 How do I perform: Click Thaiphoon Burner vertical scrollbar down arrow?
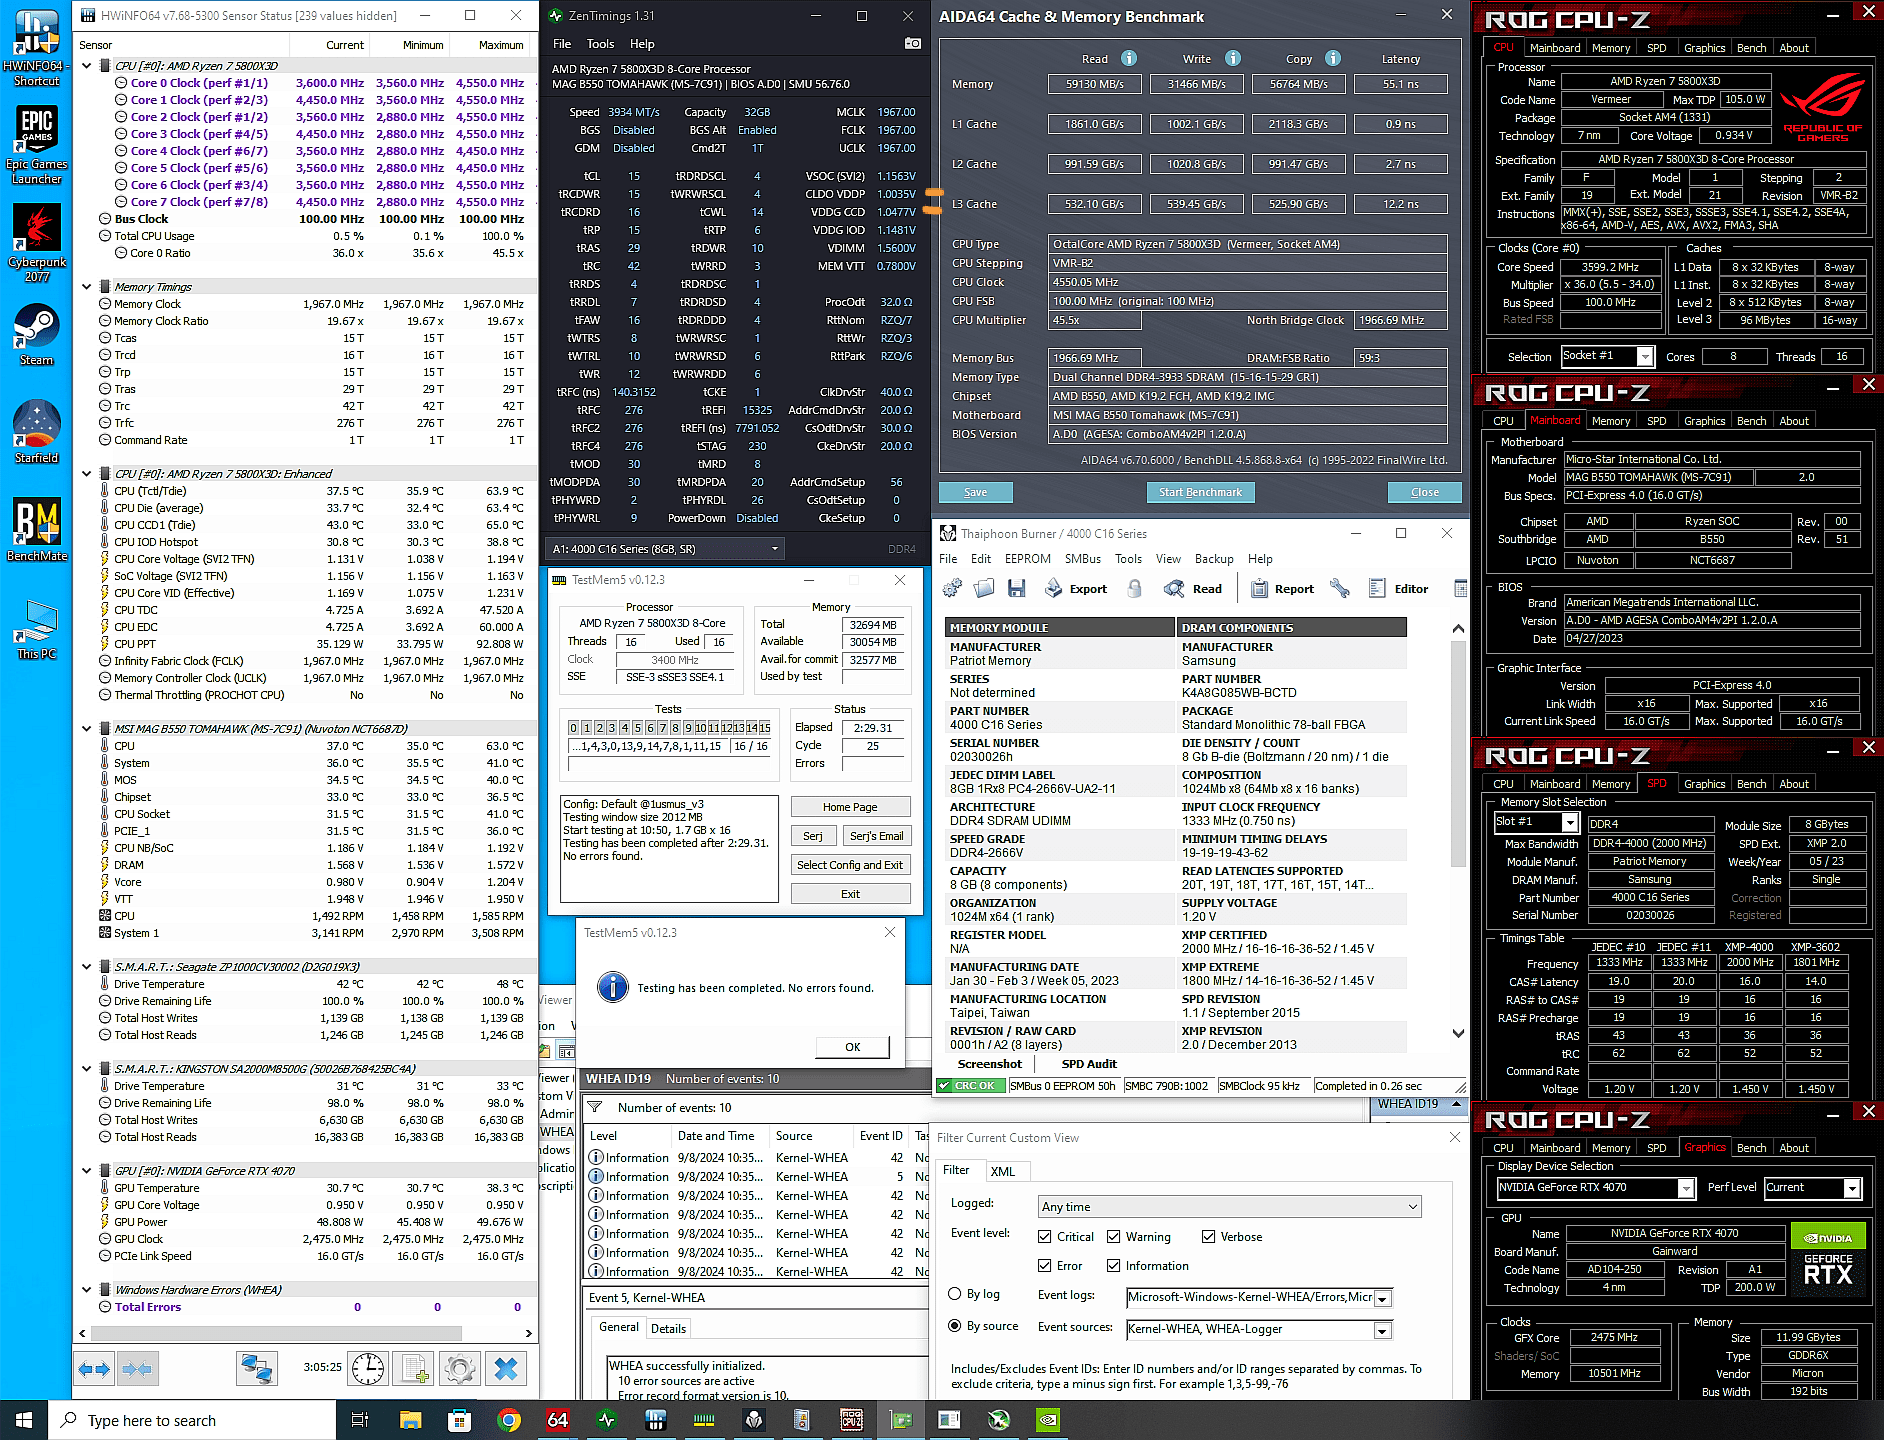1458,1033
